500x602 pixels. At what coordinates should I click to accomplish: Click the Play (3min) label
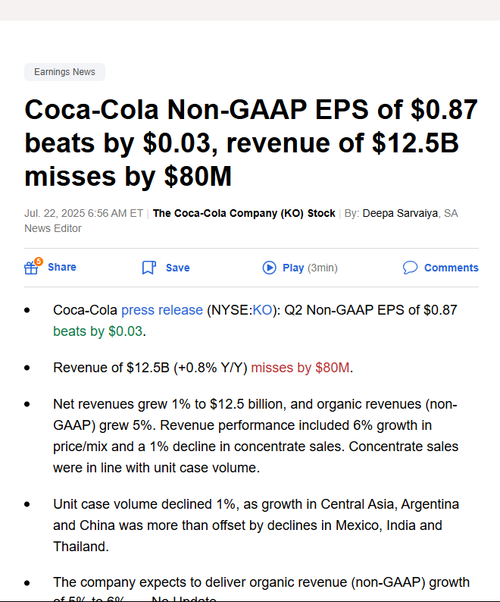[x=310, y=268]
